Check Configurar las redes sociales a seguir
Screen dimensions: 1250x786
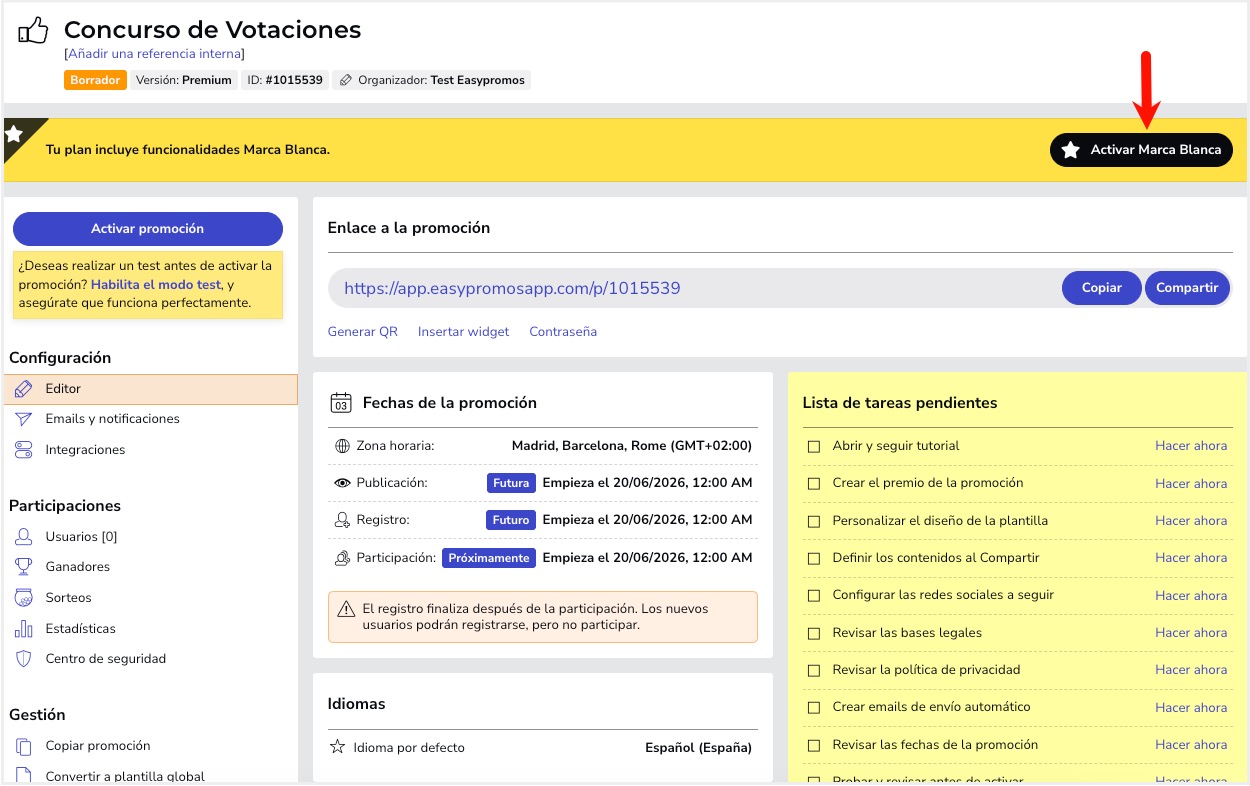(814, 595)
